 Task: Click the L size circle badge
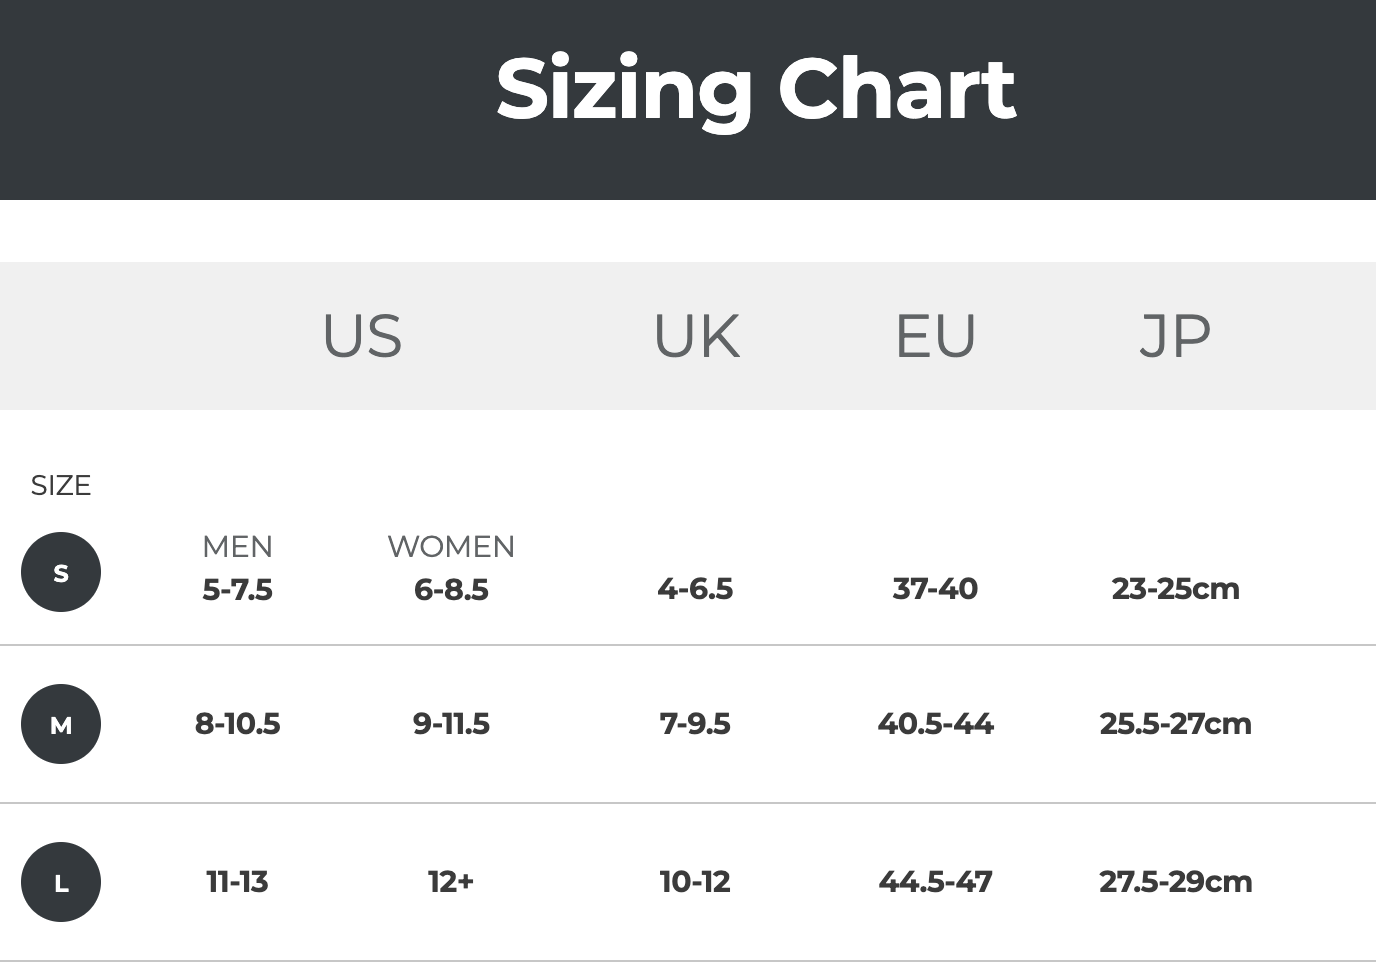pyautogui.click(x=61, y=882)
